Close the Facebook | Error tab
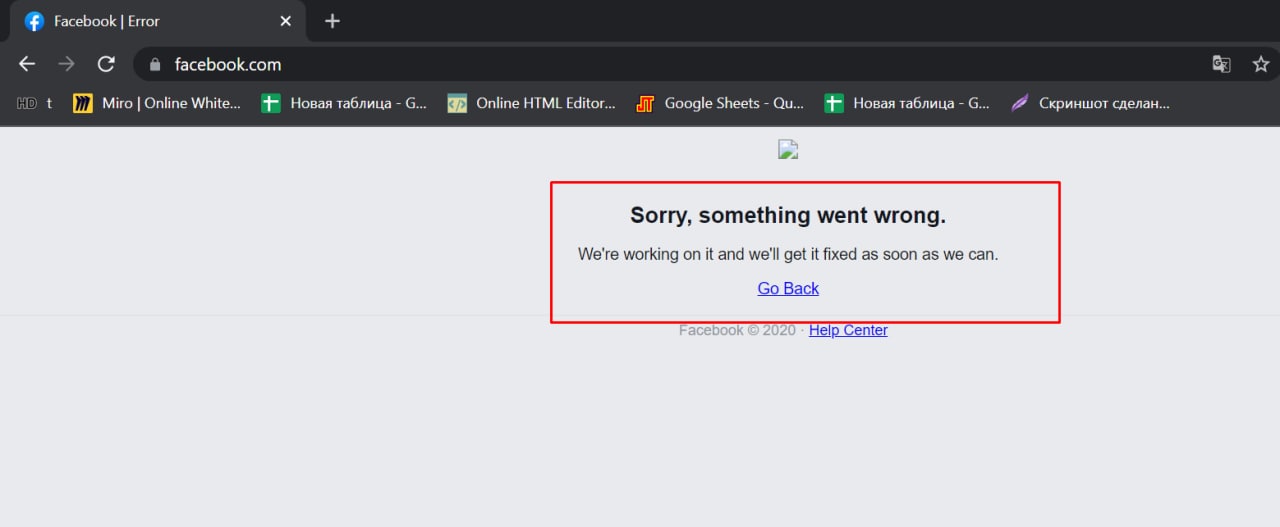The width and height of the screenshot is (1280, 527). (x=286, y=21)
